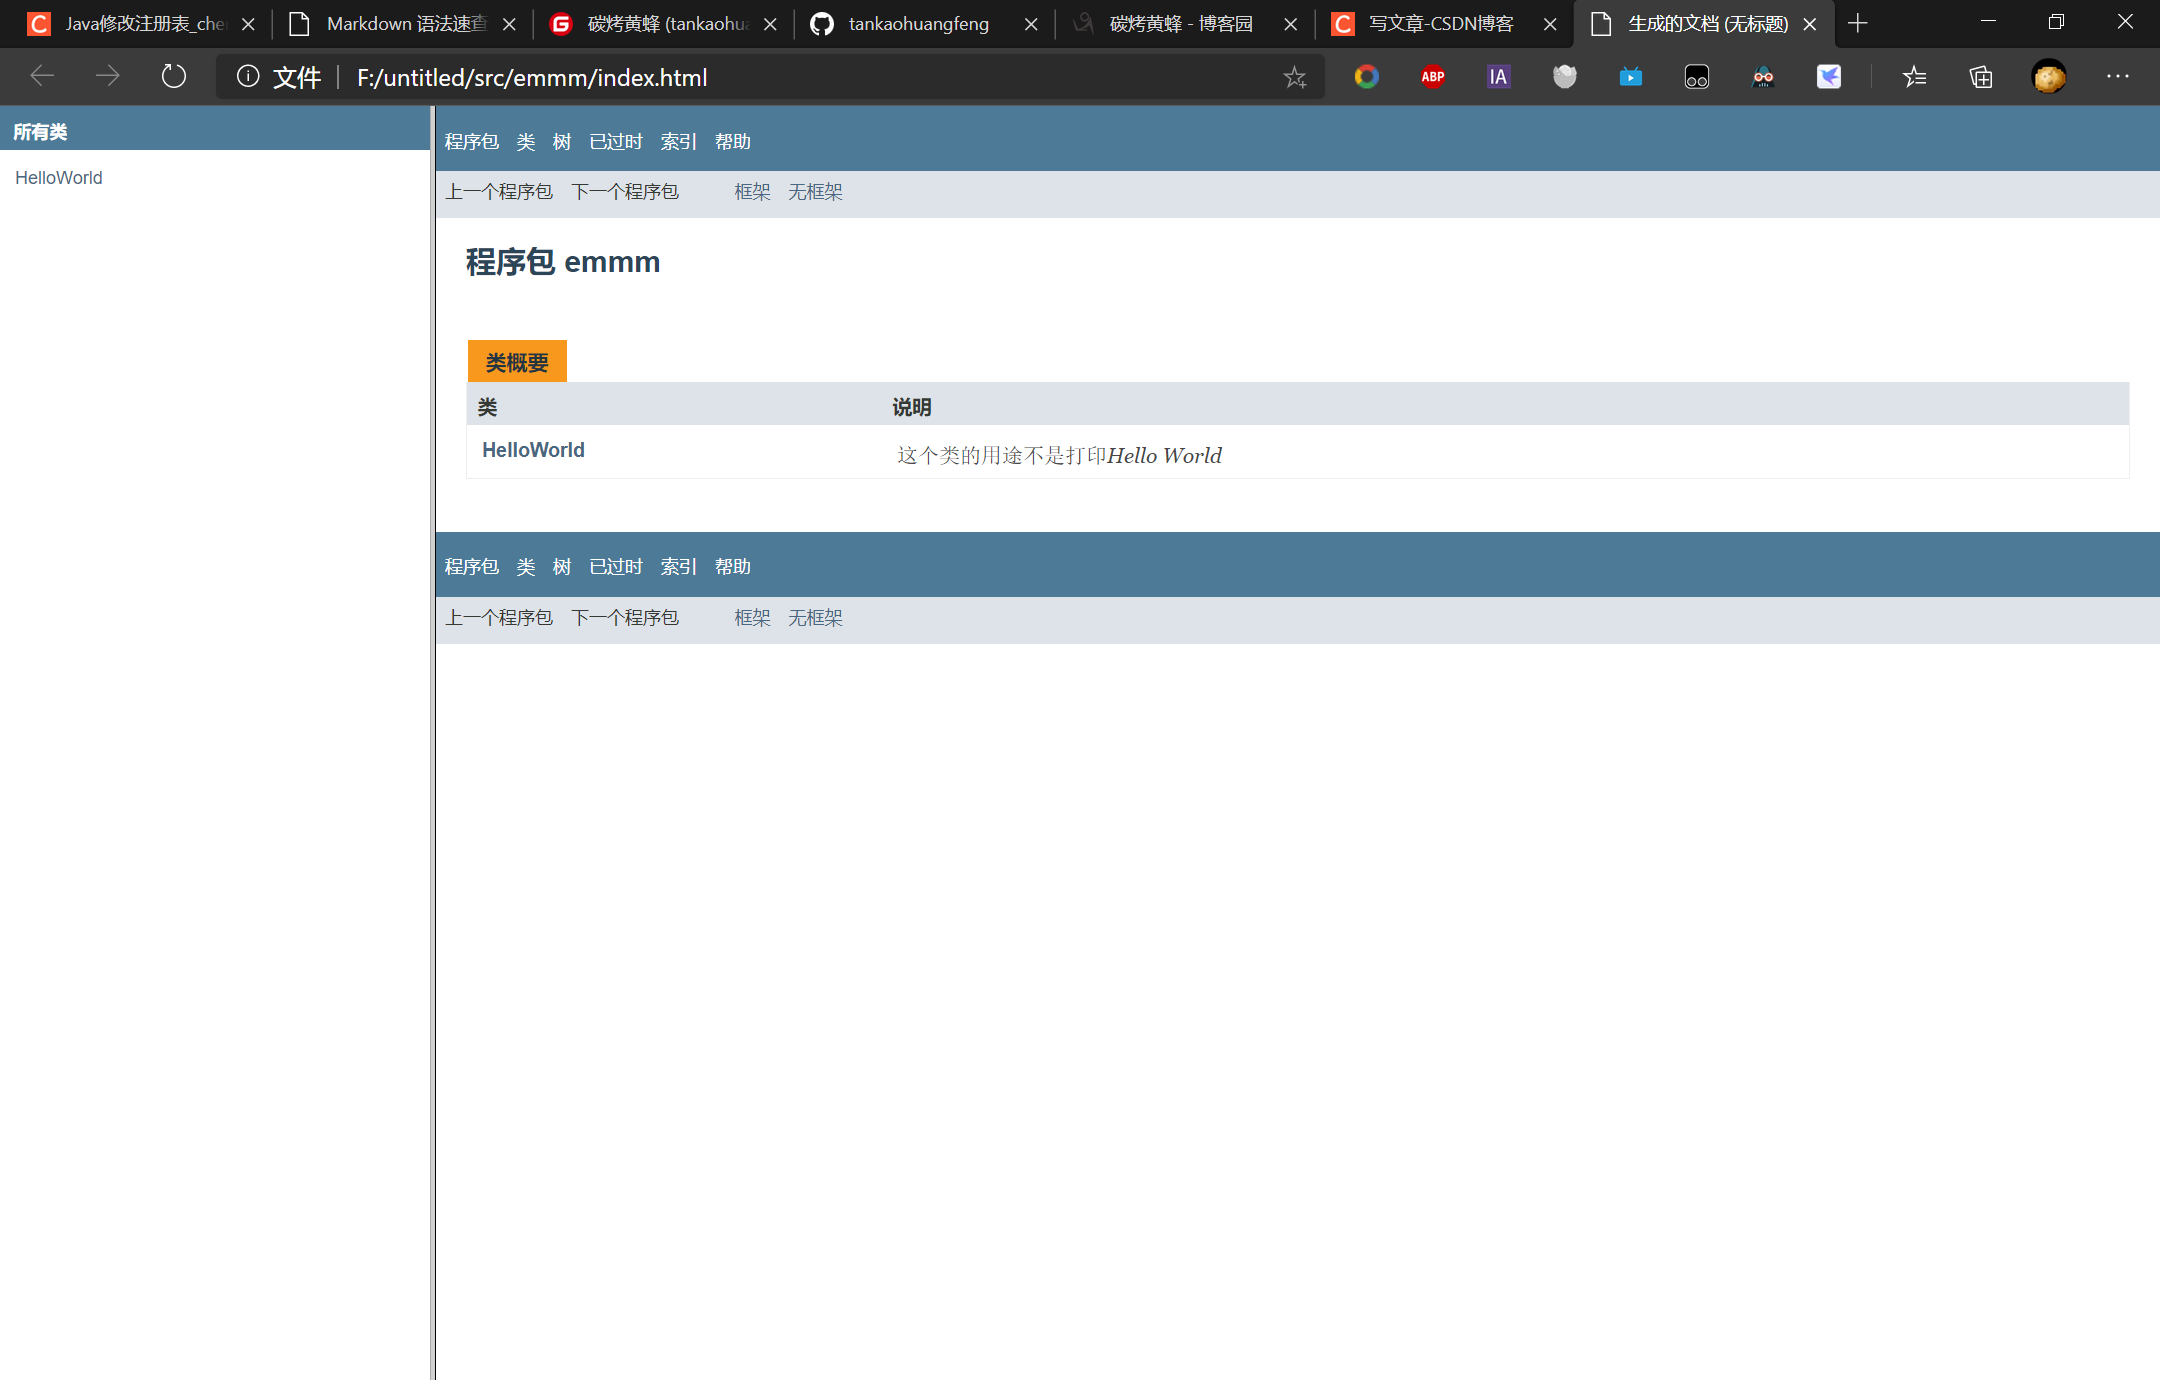Expand HelloWorld in sidebar tree
This screenshot has width=2160, height=1380.
pyautogui.click(x=57, y=176)
